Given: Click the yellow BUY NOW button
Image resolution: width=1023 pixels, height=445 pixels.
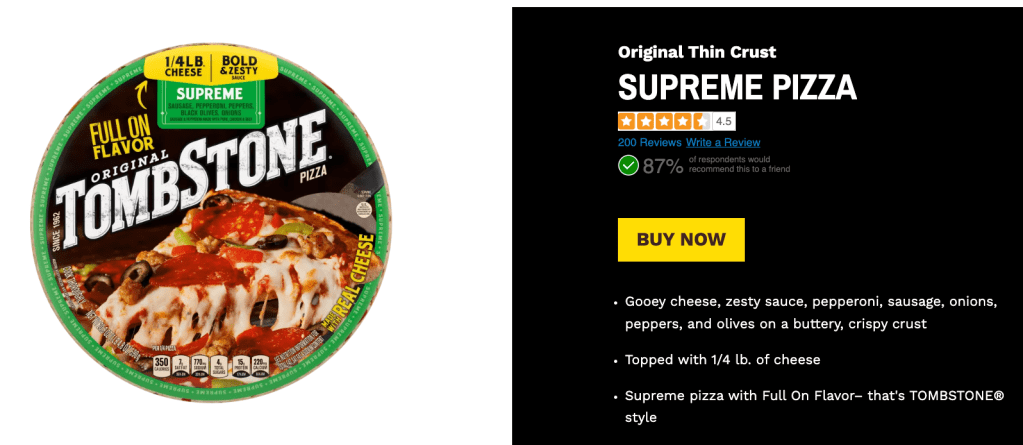Looking at the screenshot, I should point(681,239).
